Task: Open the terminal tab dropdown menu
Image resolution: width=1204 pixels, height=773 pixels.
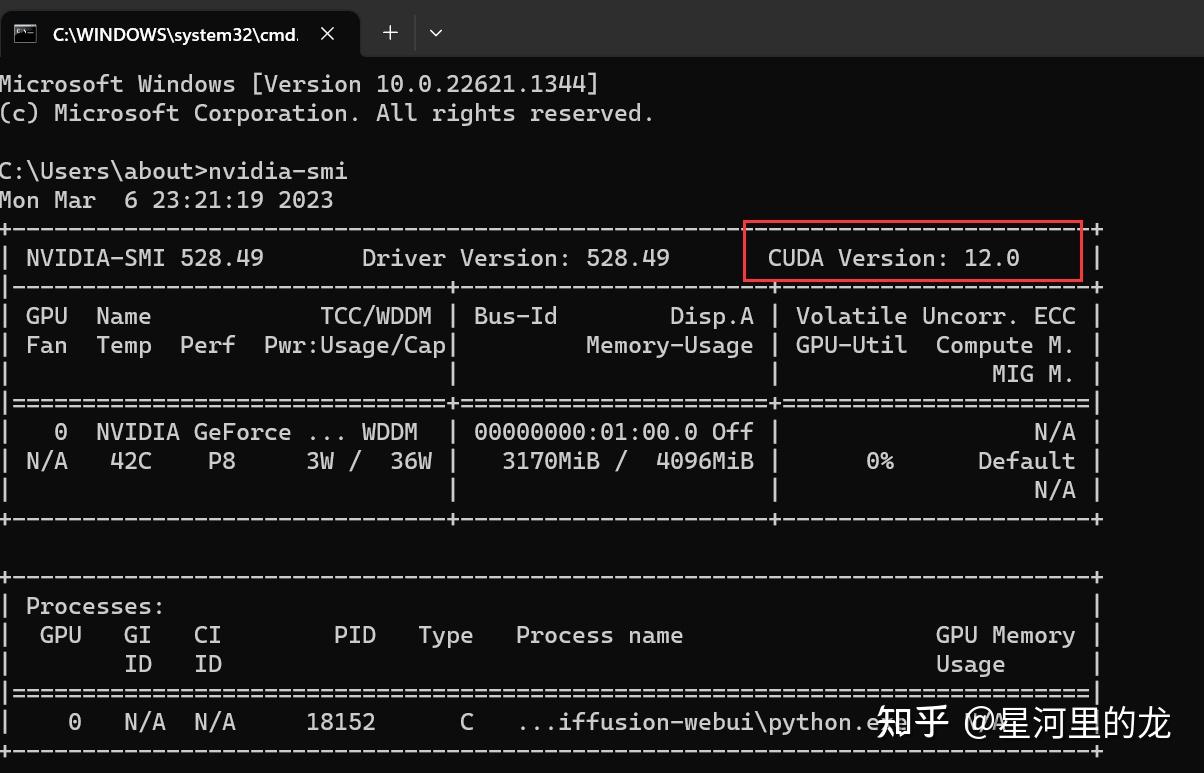Action: point(435,32)
